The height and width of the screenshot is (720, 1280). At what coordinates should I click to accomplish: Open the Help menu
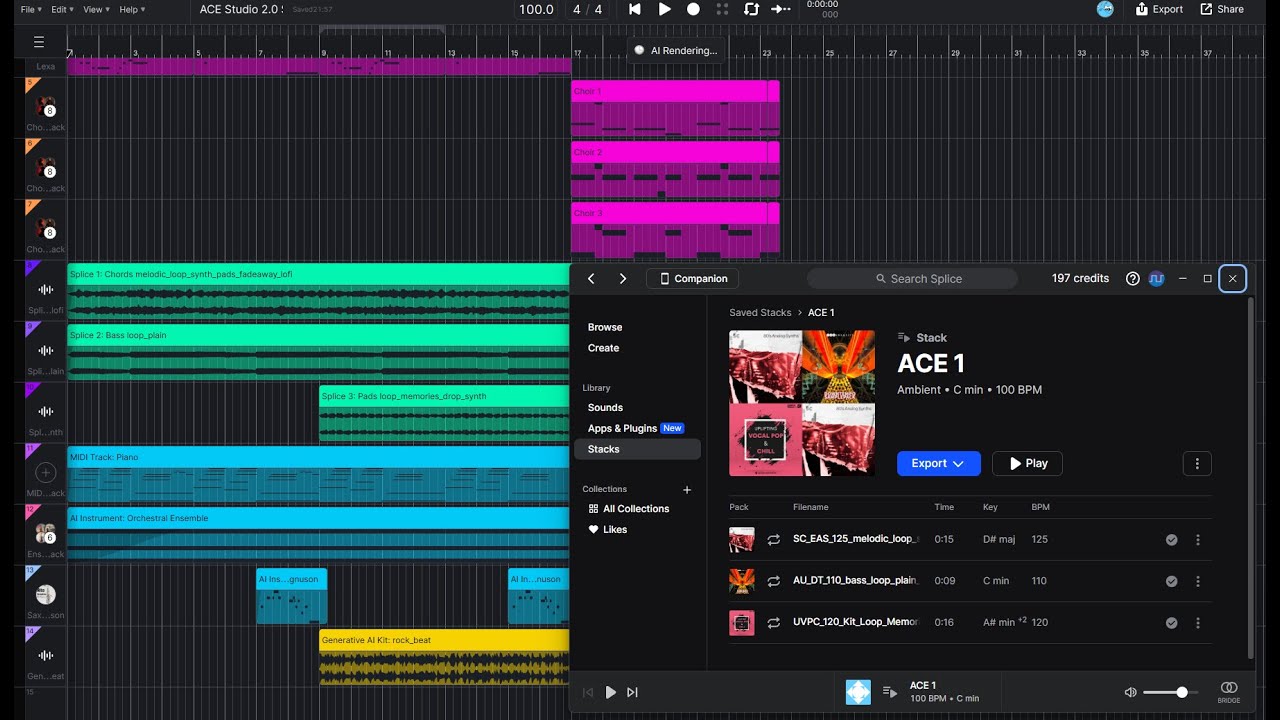pos(132,9)
